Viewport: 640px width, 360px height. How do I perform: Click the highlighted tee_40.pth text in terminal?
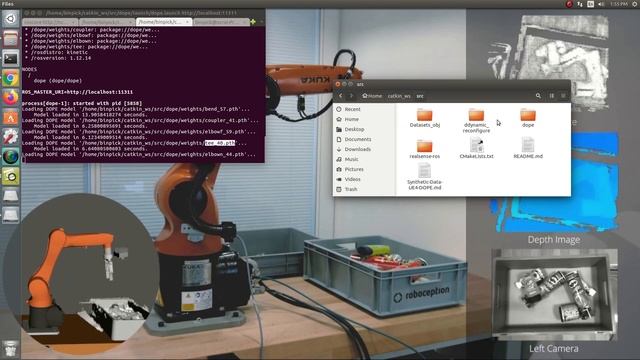point(220,143)
